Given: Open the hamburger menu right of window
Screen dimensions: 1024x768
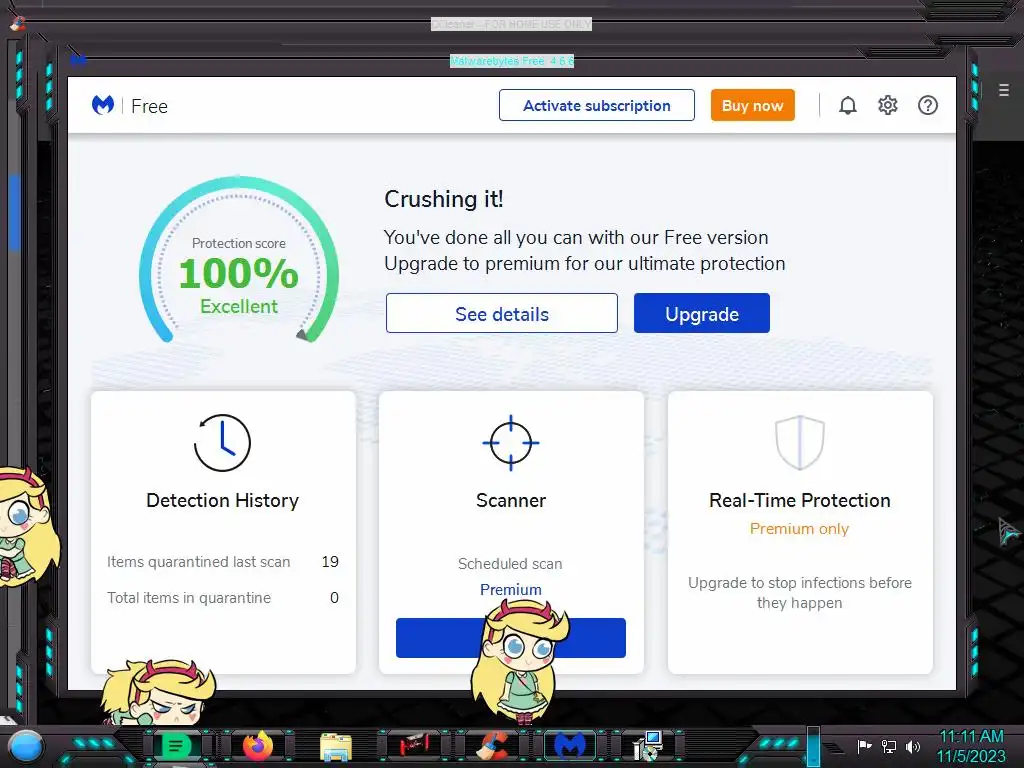Looking at the screenshot, I should pos(1004,89).
